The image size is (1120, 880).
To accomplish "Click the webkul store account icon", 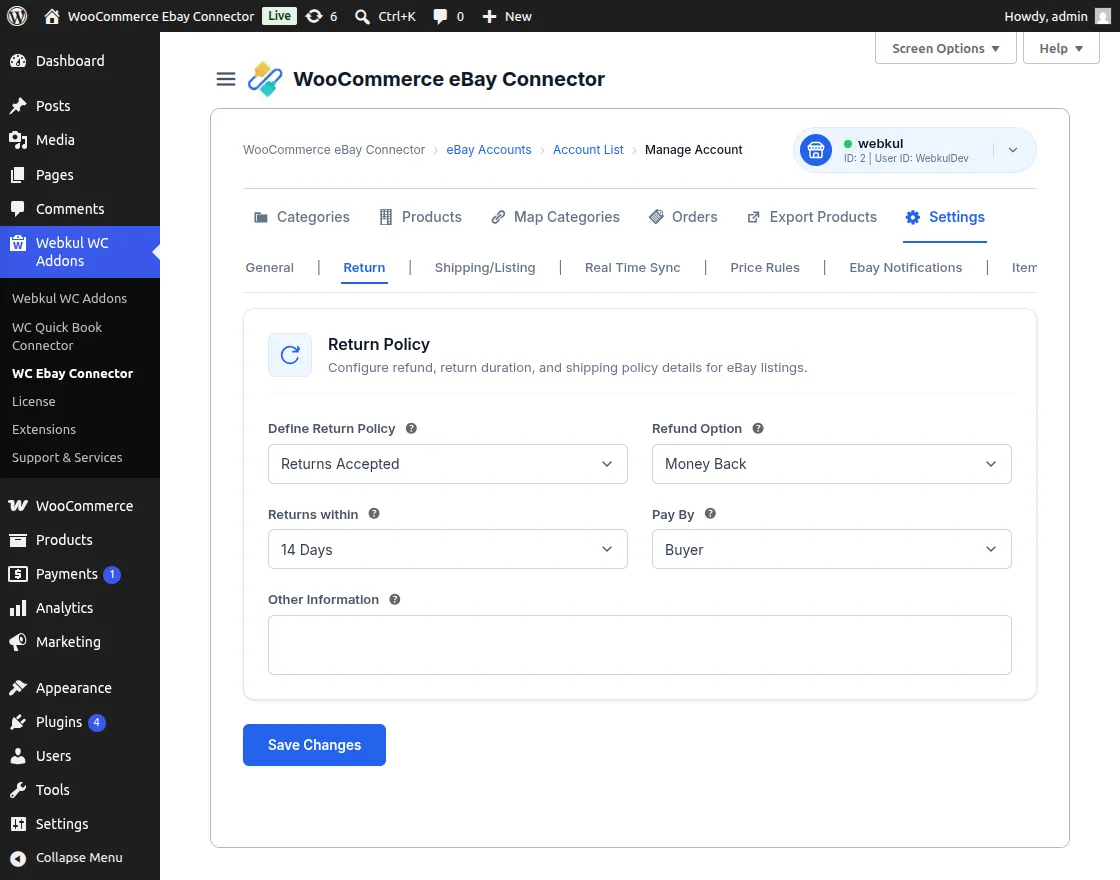I will point(816,150).
